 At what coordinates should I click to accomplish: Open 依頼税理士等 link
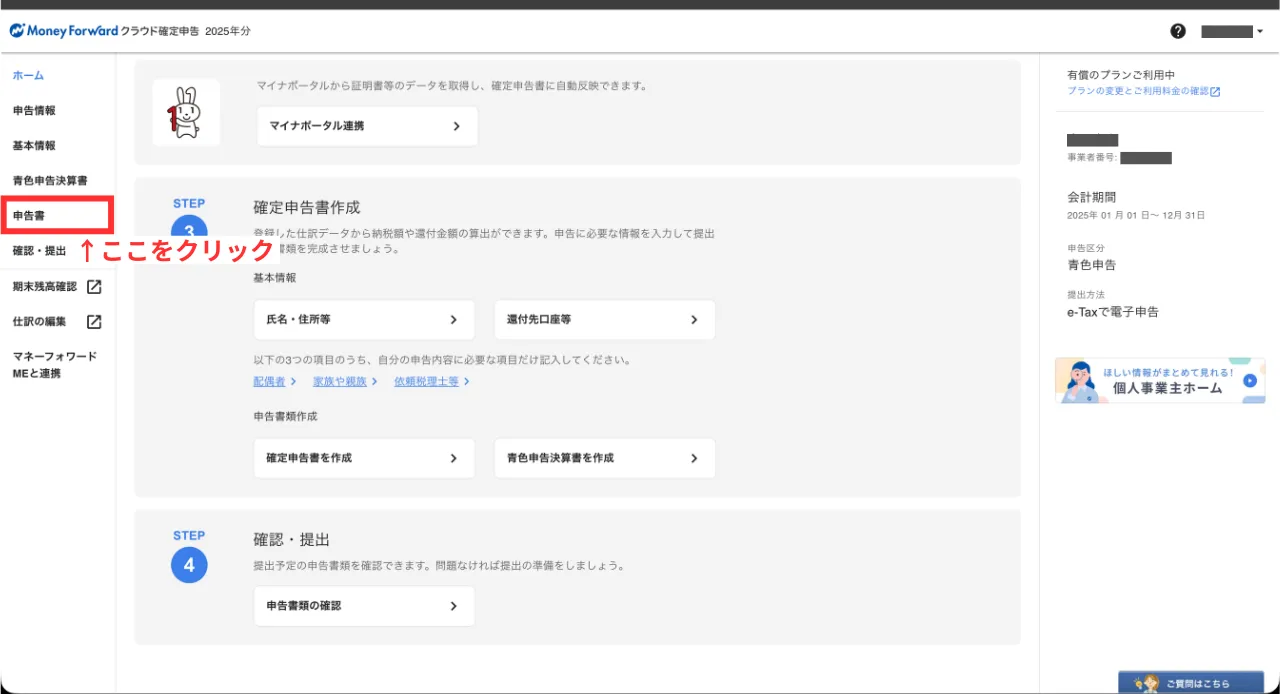pyautogui.click(x=431, y=382)
